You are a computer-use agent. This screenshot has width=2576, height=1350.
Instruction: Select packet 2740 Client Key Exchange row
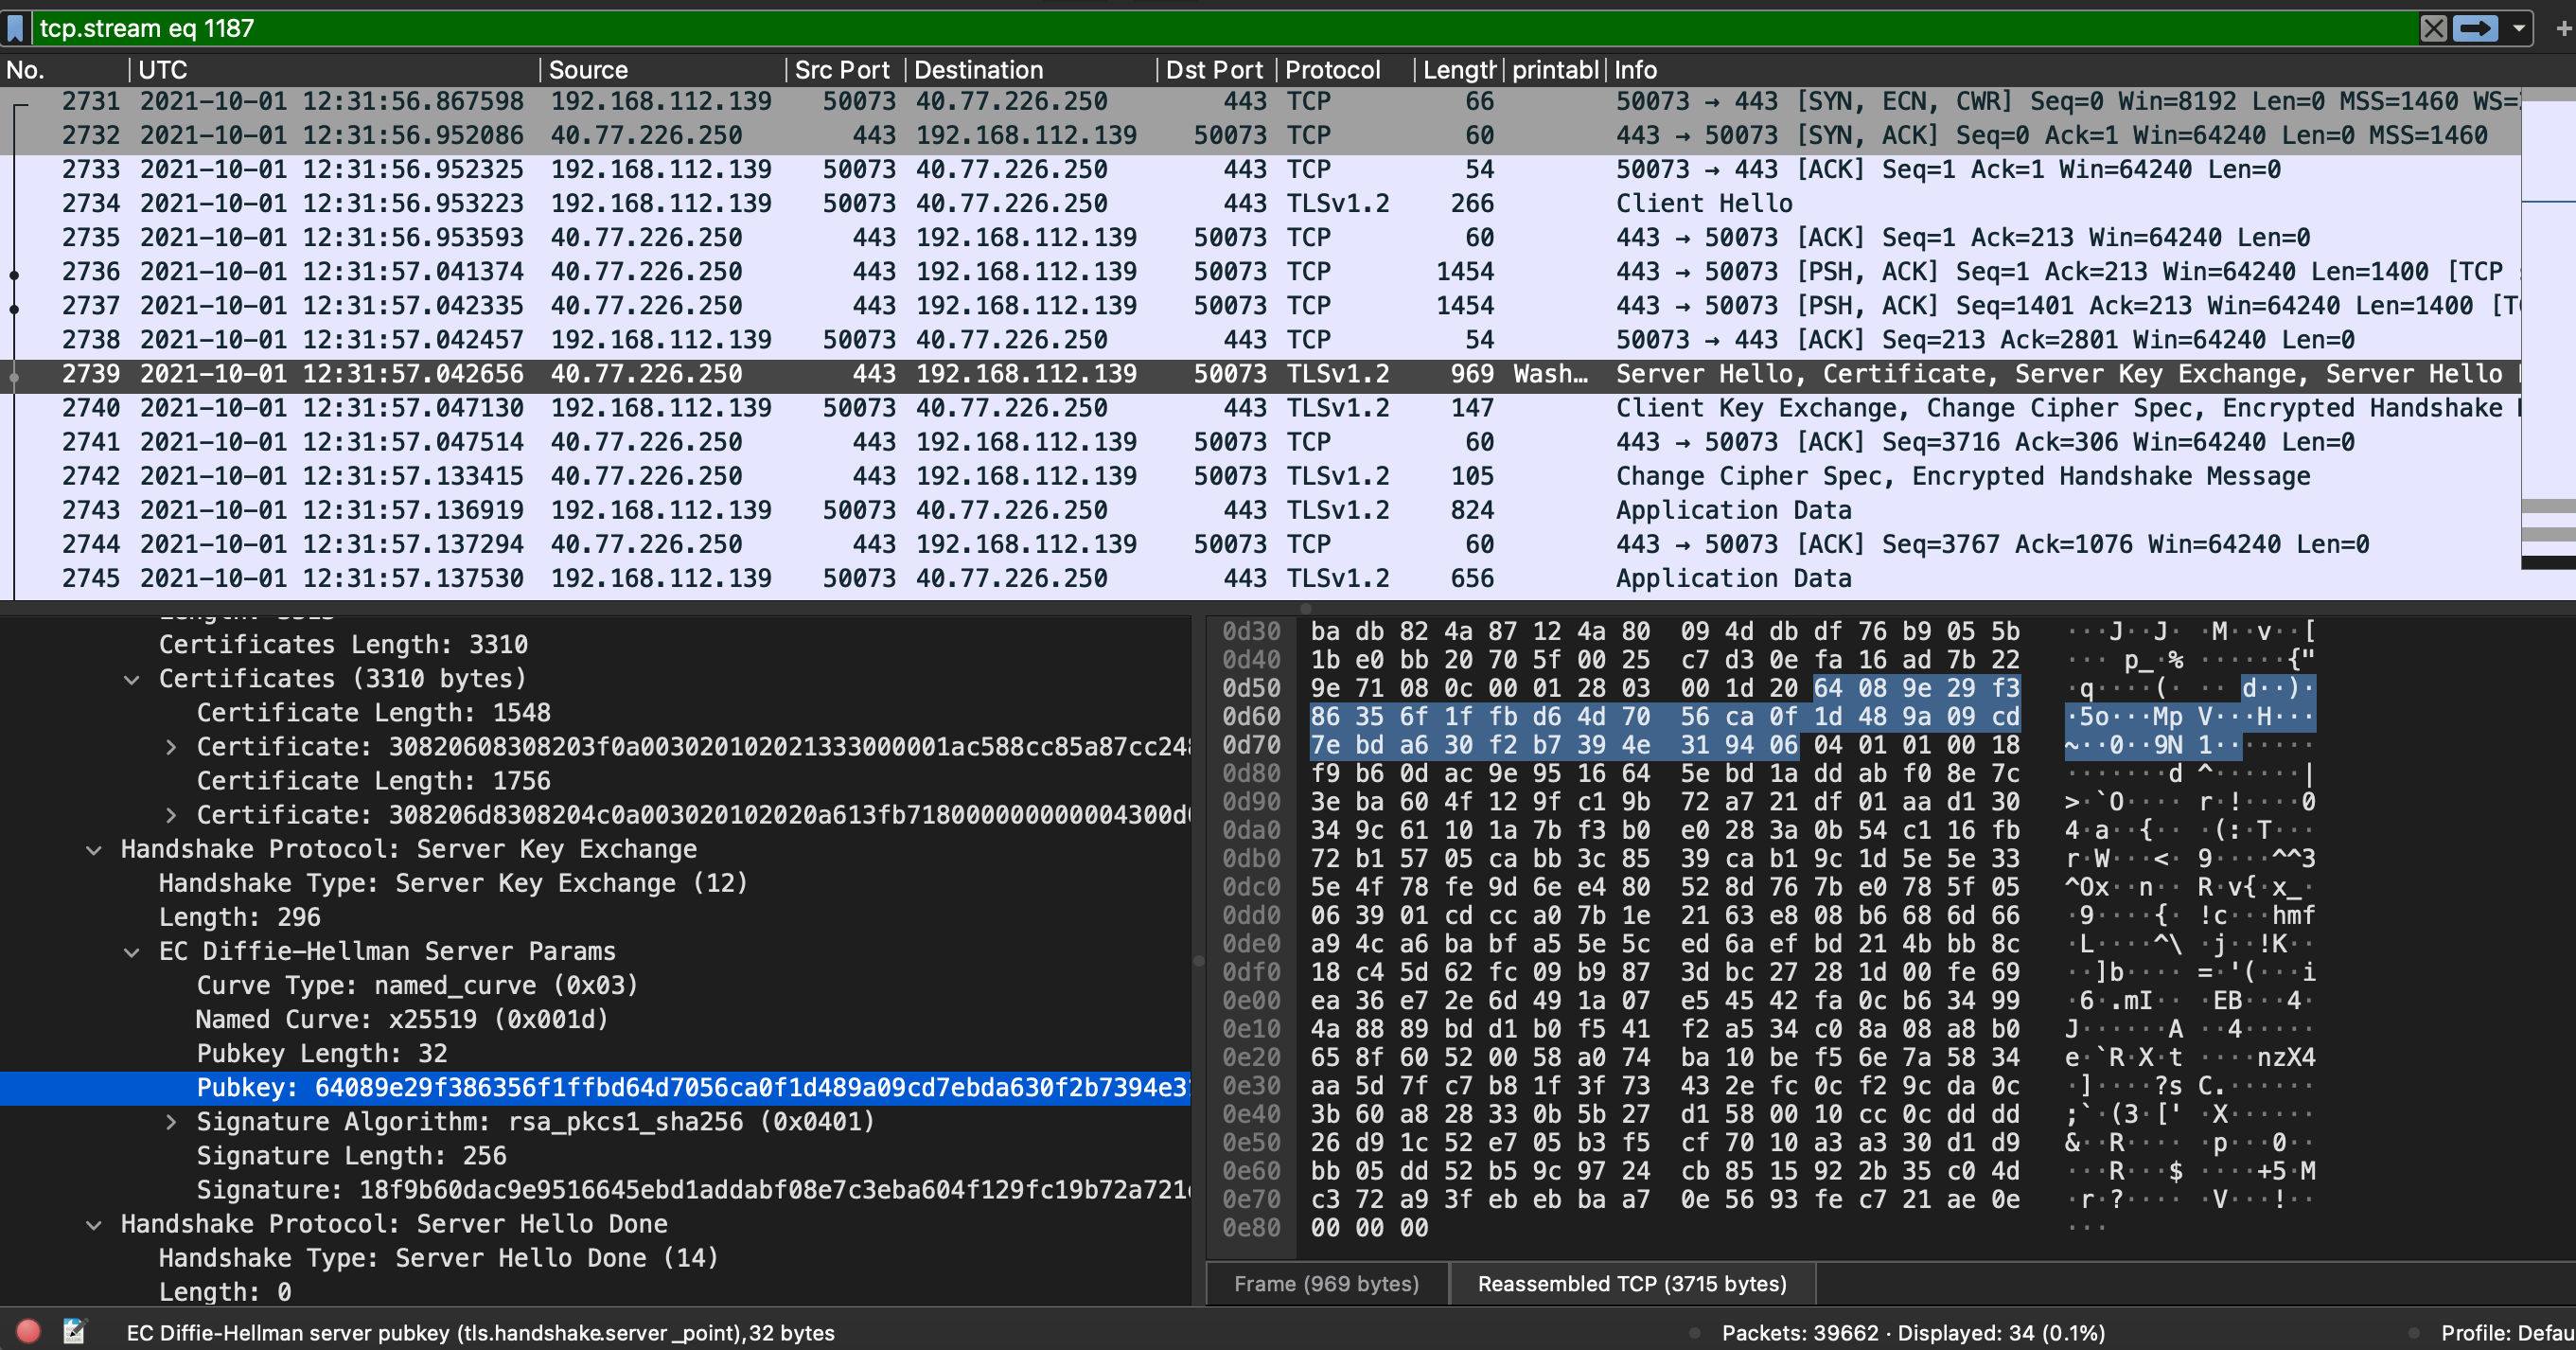(1260, 408)
